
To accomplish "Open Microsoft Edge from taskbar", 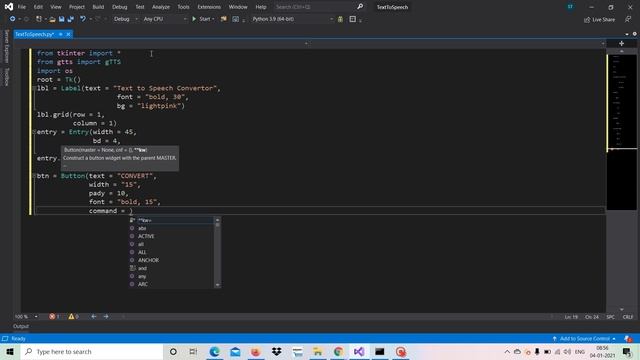I will (x=214, y=351).
